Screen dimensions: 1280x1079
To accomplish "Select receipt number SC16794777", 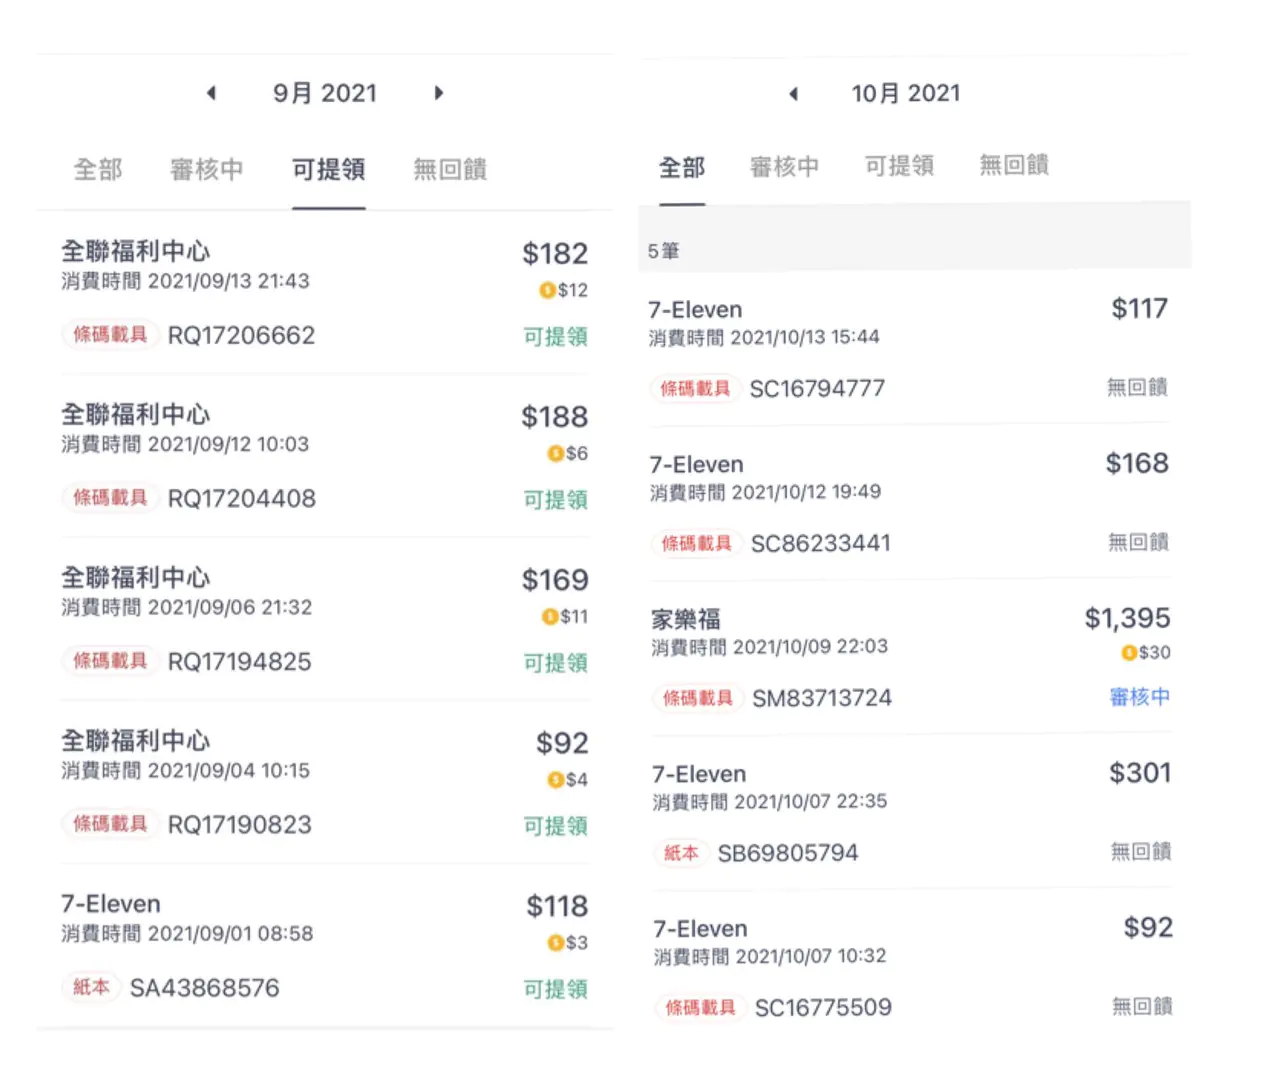I will coord(817,389).
